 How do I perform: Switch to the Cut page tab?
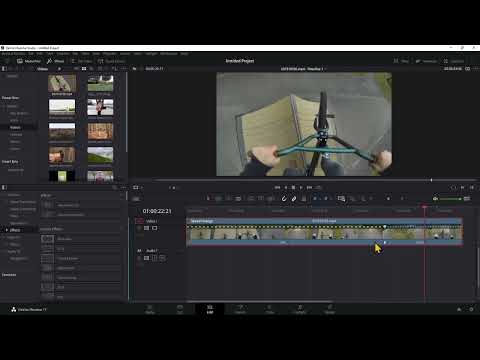[x=180, y=309]
